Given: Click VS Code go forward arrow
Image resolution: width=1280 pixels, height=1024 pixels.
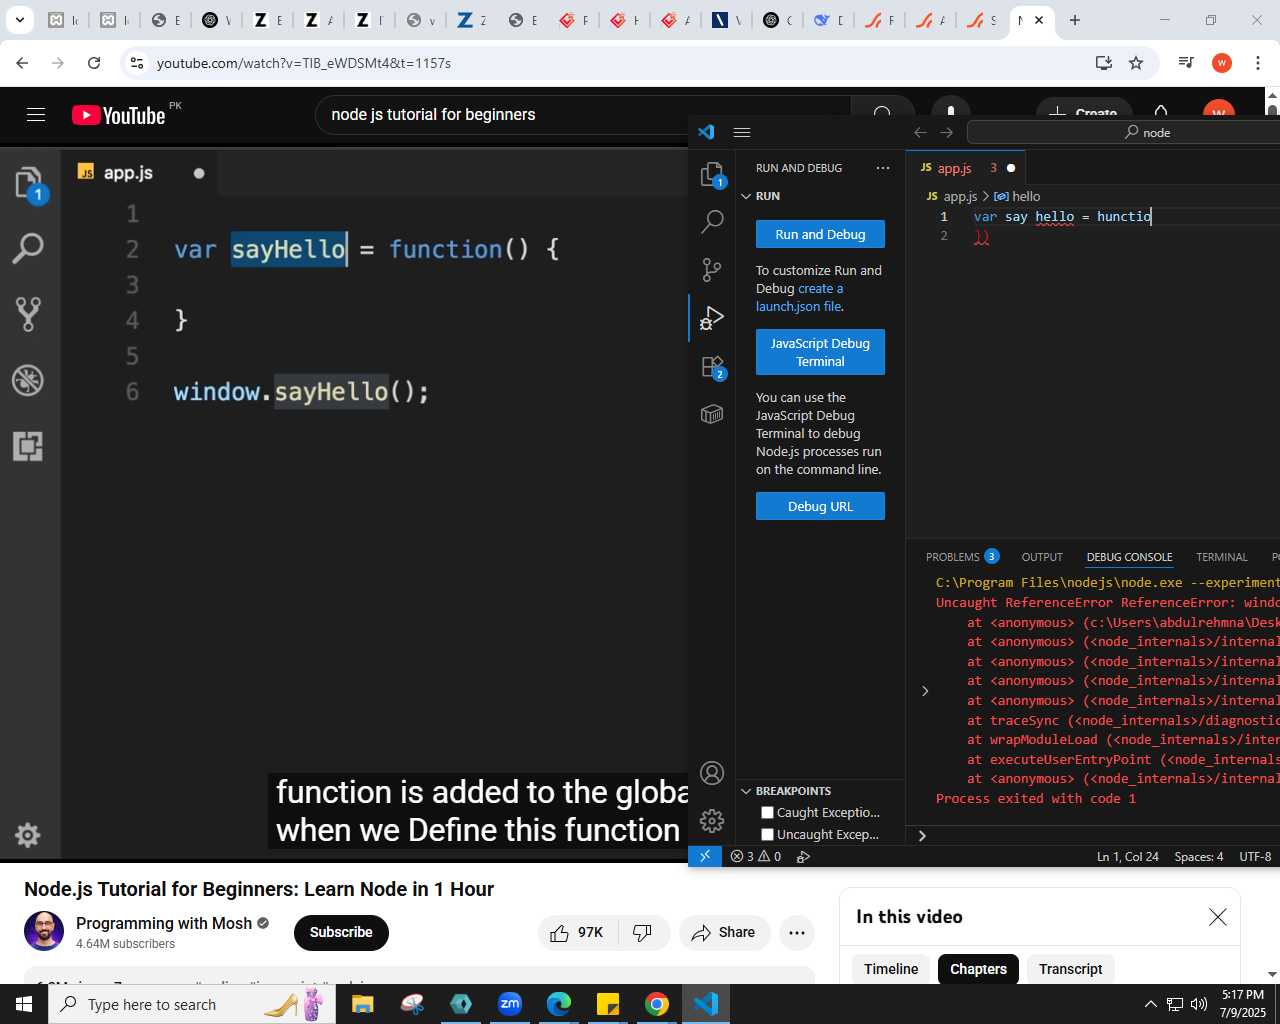Looking at the screenshot, I should (946, 132).
